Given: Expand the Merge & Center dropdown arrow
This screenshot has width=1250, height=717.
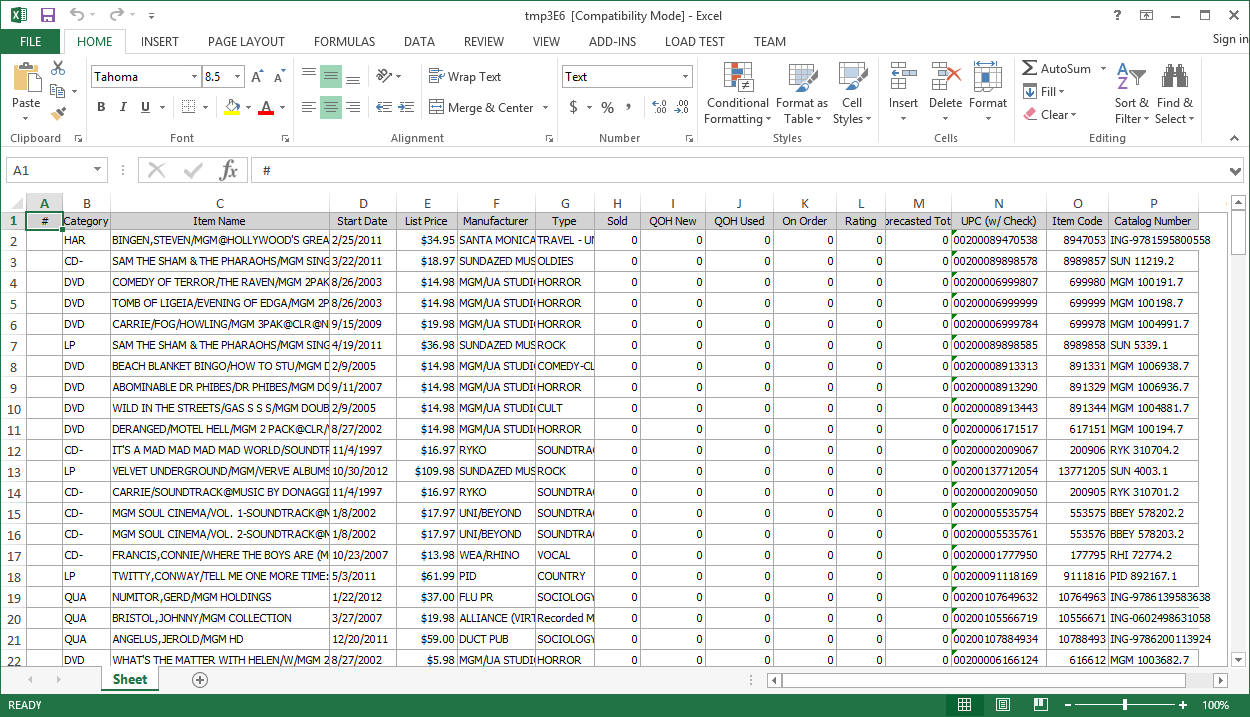Looking at the screenshot, I should [x=545, y=108].
